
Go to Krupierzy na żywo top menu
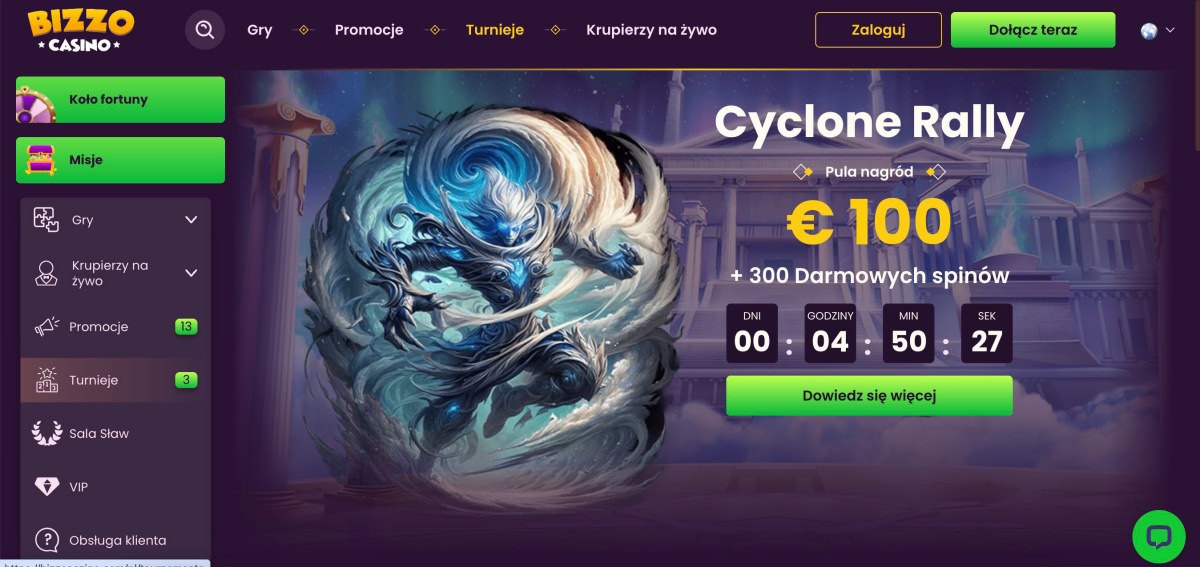(651, 30)
